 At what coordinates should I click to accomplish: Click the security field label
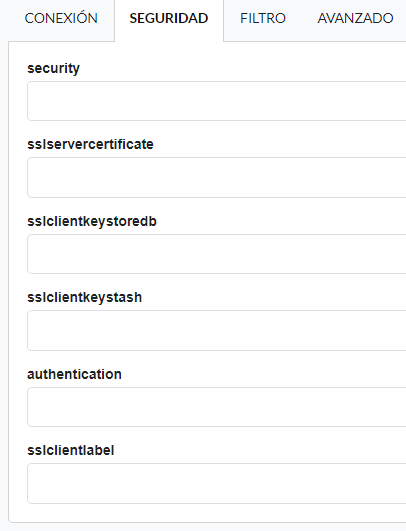pyautogui.click(x=54, y=69)
